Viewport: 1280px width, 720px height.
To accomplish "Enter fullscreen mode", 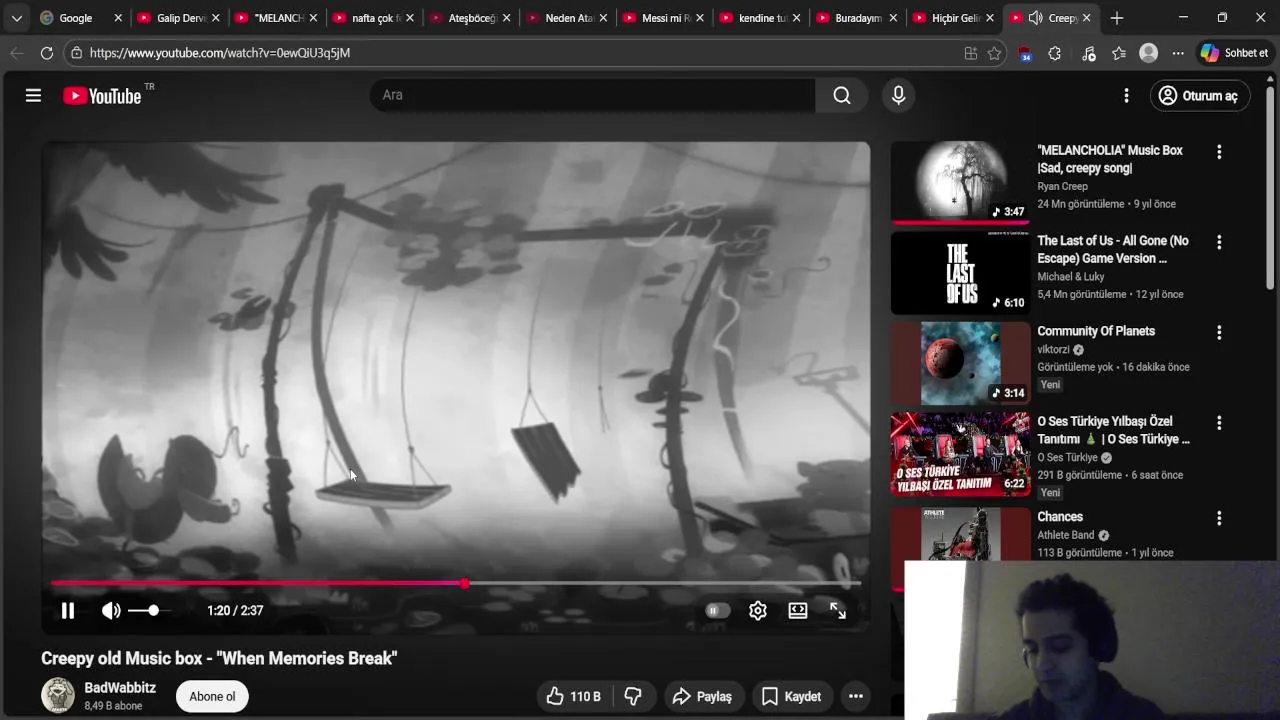I will point(838,610).
